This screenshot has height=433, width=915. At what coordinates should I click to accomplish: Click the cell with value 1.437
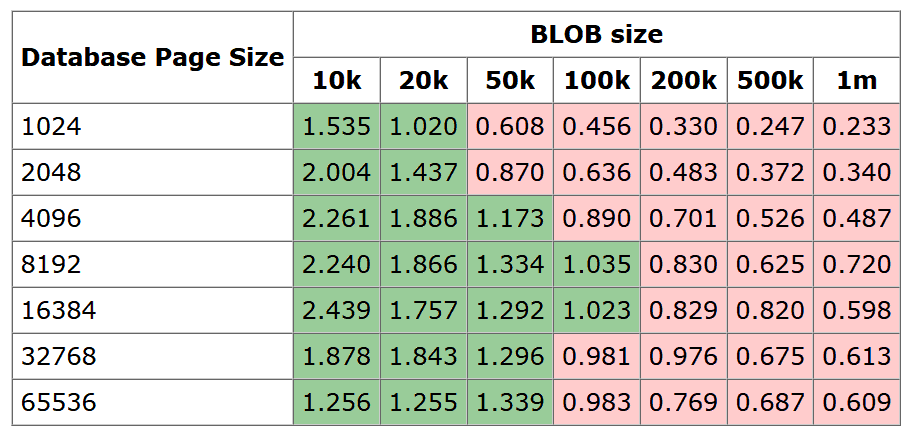click(424, 173)
